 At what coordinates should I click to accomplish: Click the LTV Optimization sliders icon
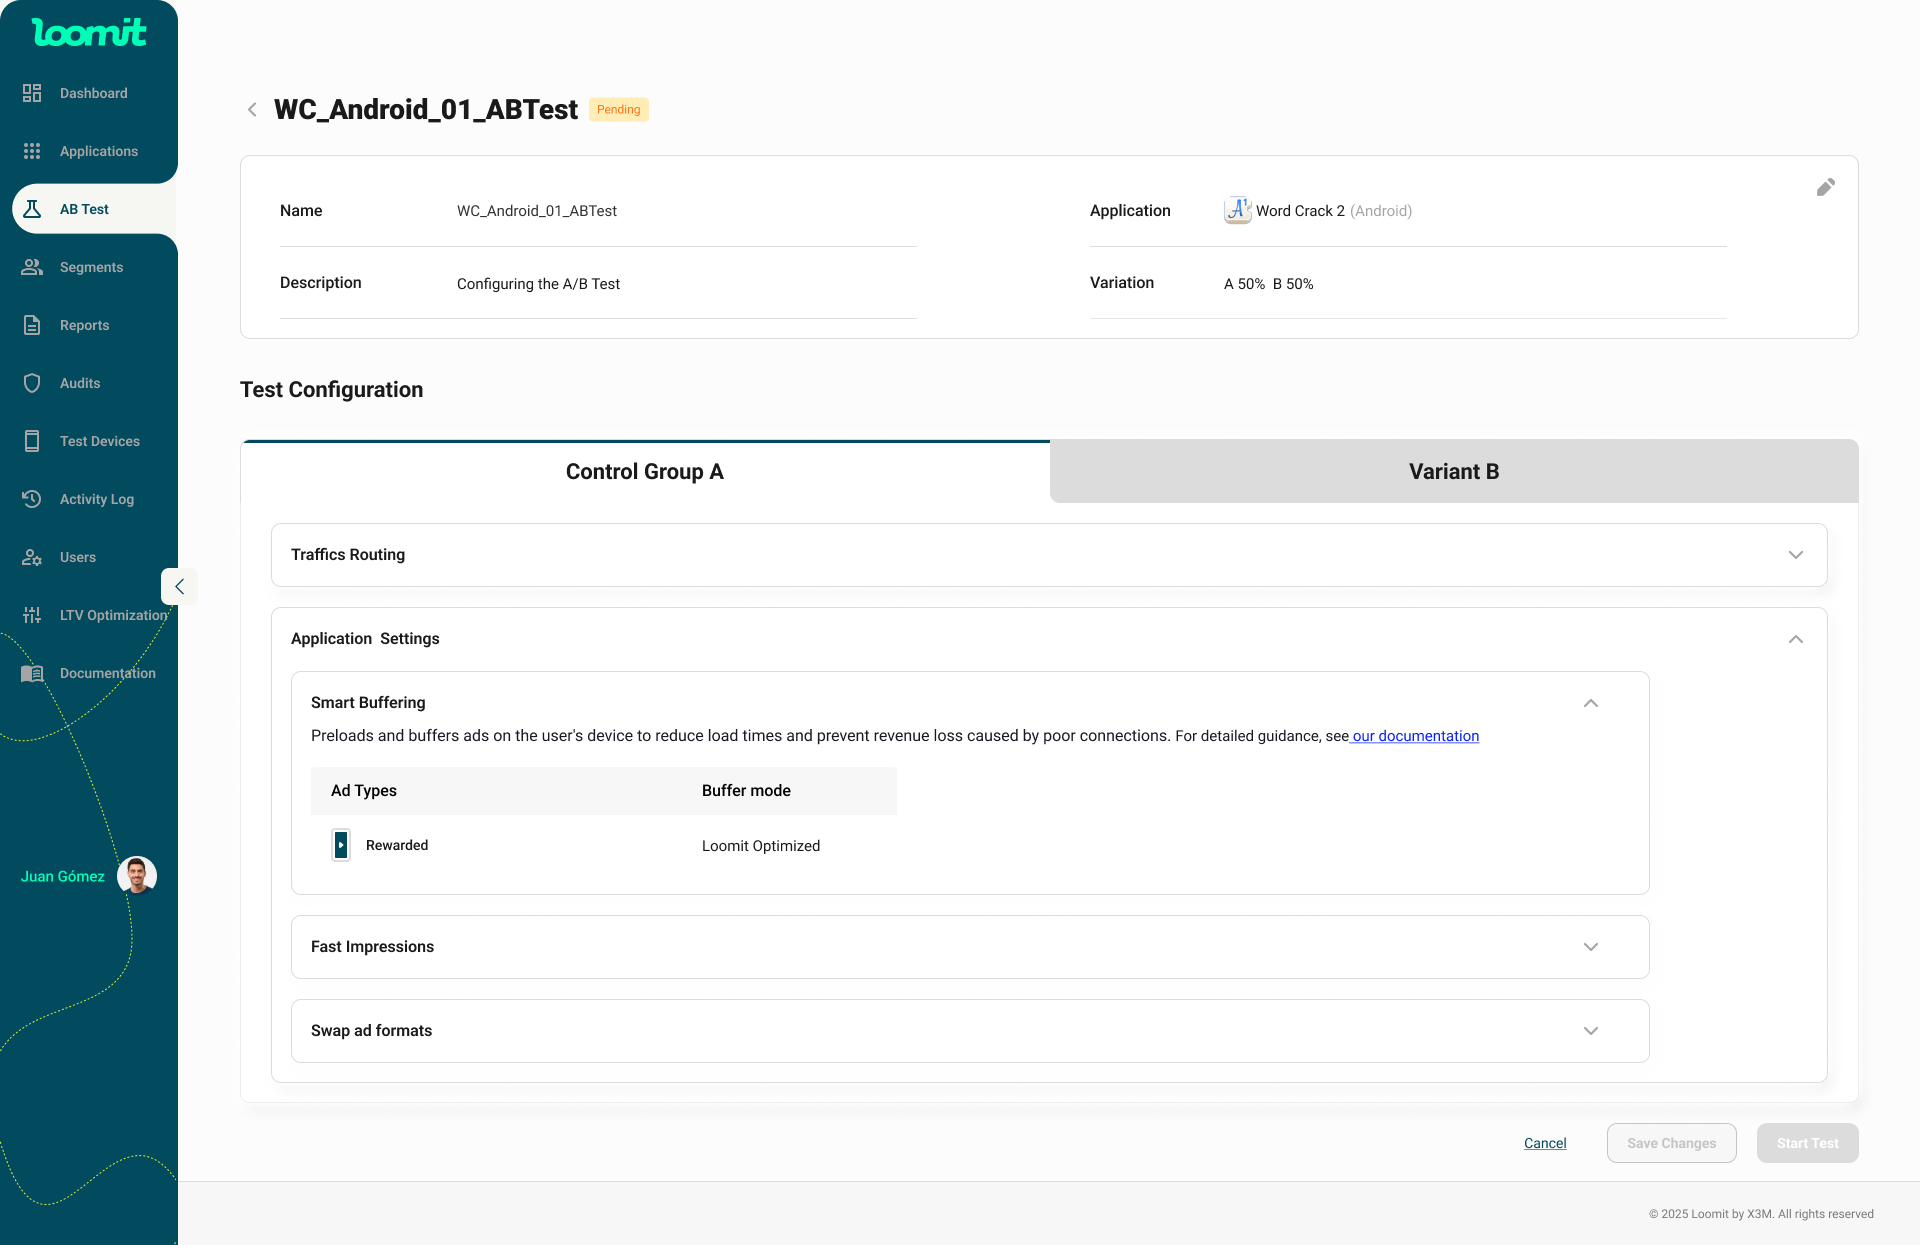coord(32,615)
